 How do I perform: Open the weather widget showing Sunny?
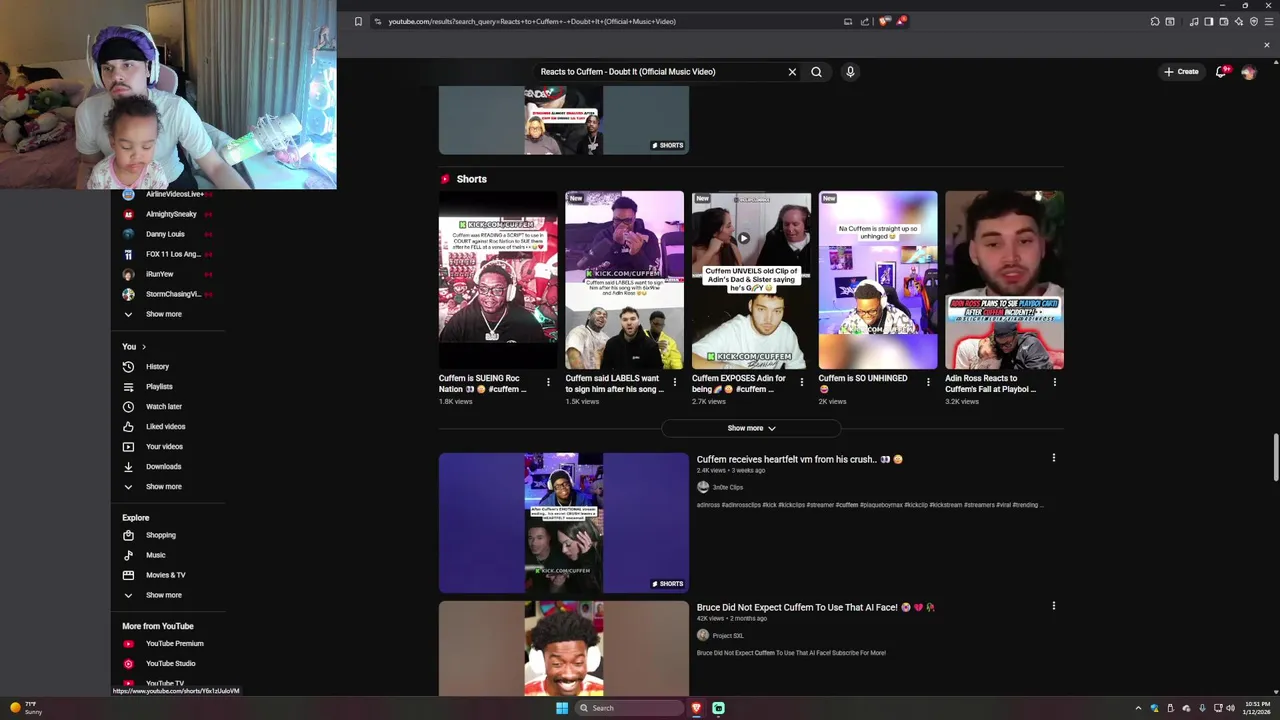coord(26,708)
